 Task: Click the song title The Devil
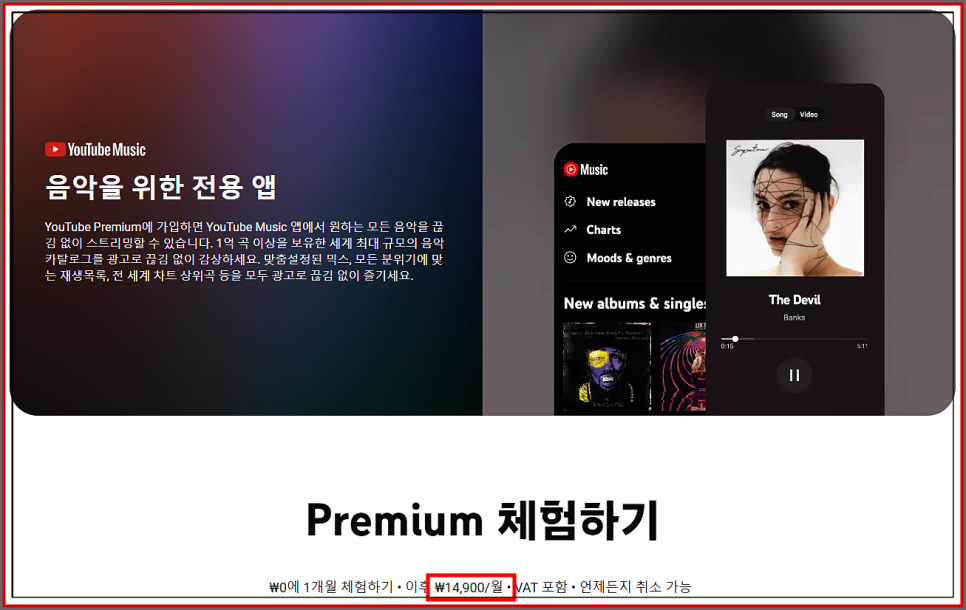click(x=794, y=300)
